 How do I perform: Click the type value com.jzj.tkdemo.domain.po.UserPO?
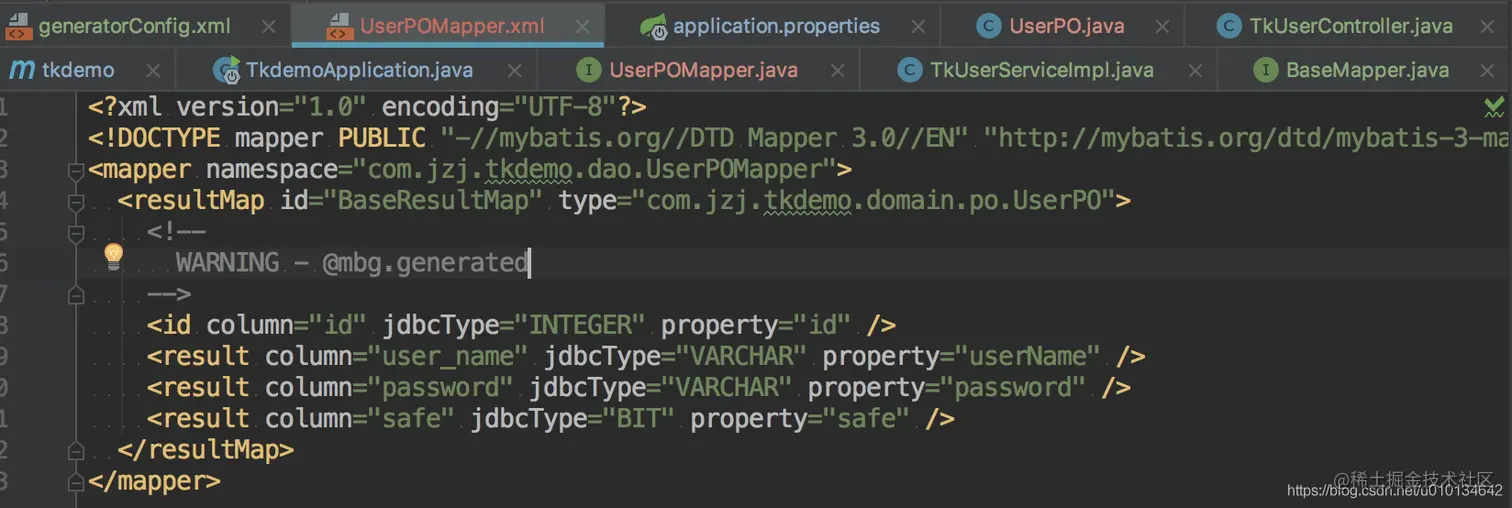(x=873, y=200)
